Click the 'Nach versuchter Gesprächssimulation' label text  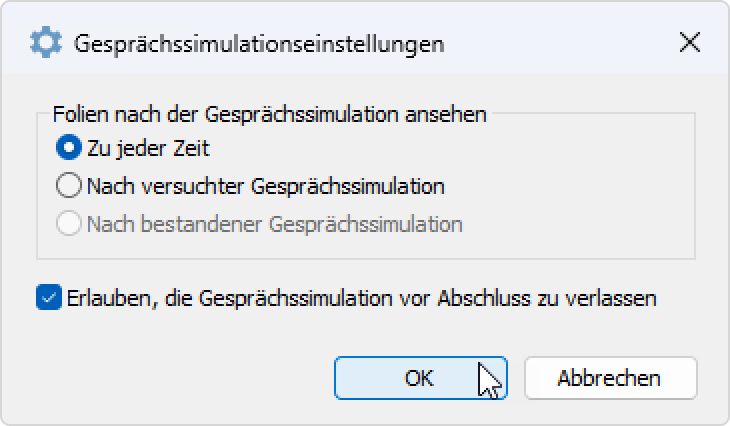click(266, 186)
